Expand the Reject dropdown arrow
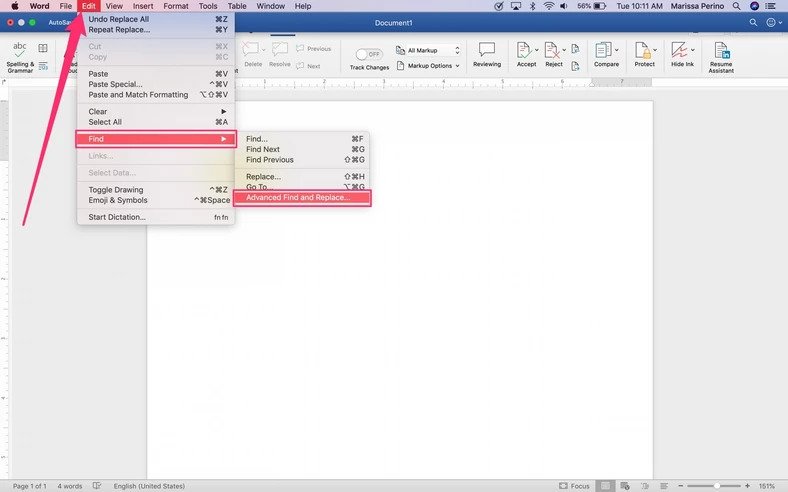This screenshot has width=788, height=492. point(564,50)
